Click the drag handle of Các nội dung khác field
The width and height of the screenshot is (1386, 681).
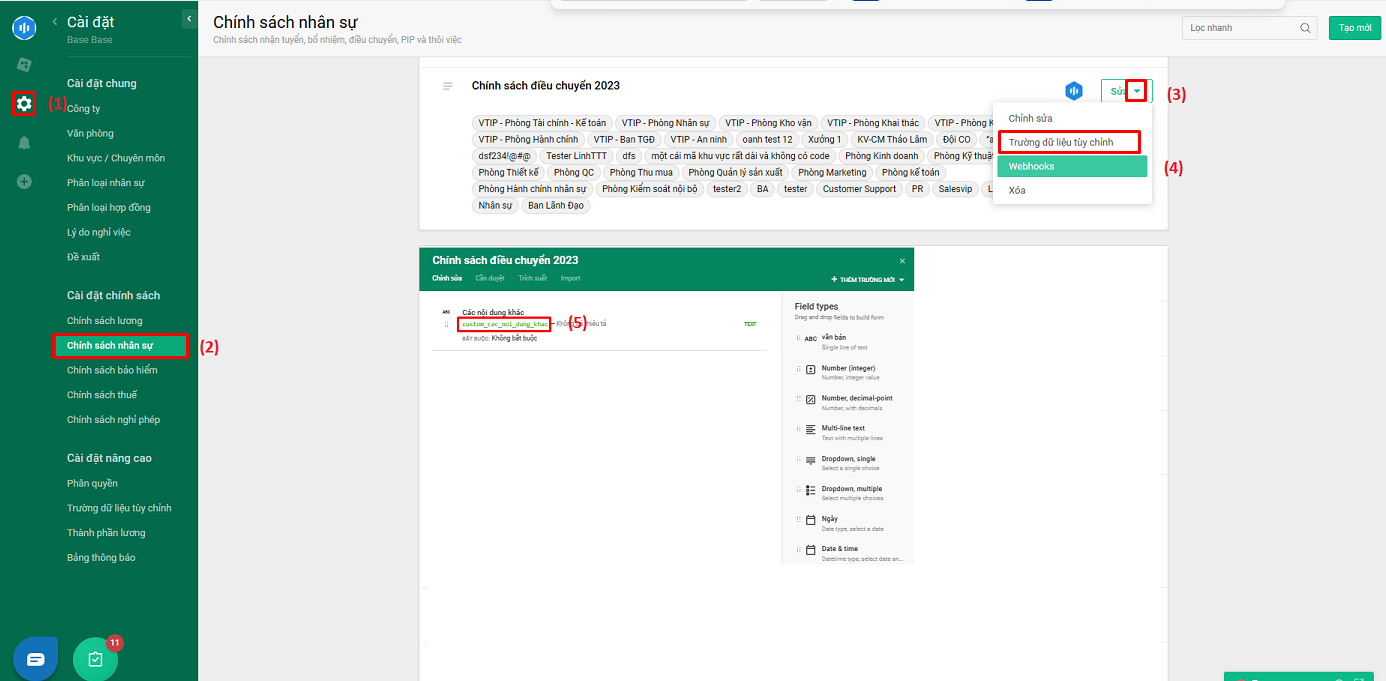pyautogui.click(x=446, y=325)
